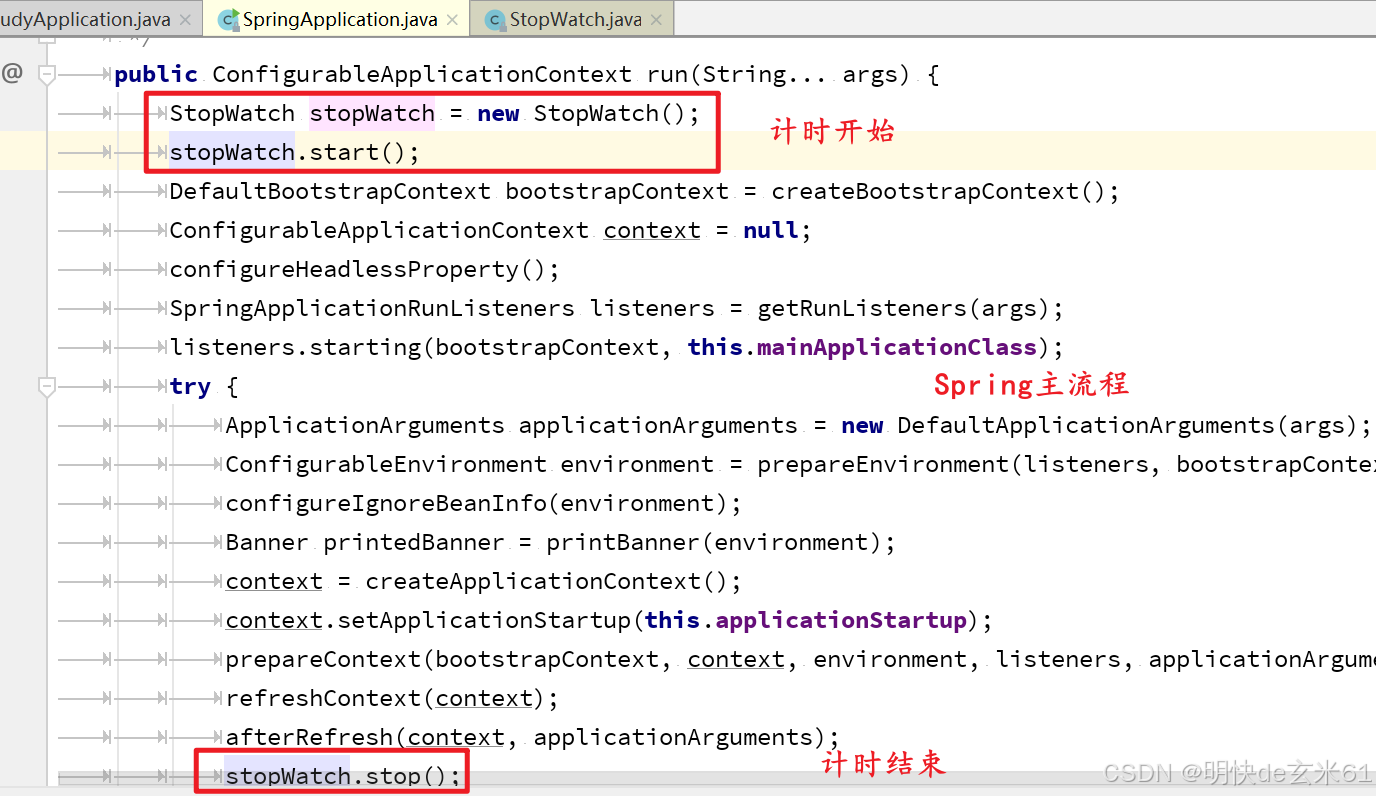Open the StopWatch.java tab
This screenshot has height=796, width=1376.
pos(575,19)
